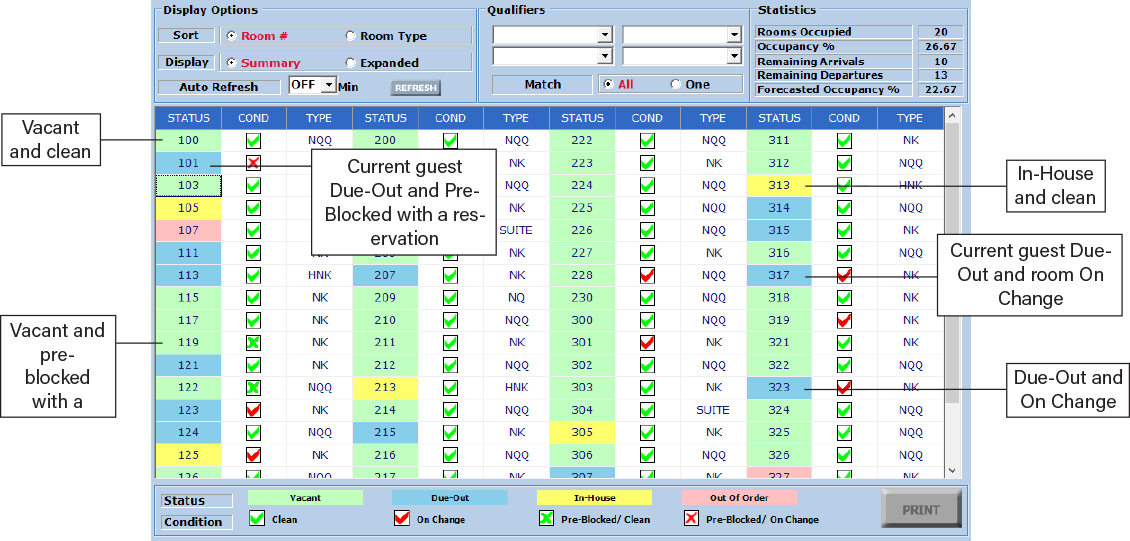Click the On Change legend check icon
Image resolution: width=1130 pixels, height=541 pixels.
click(402, 519)
